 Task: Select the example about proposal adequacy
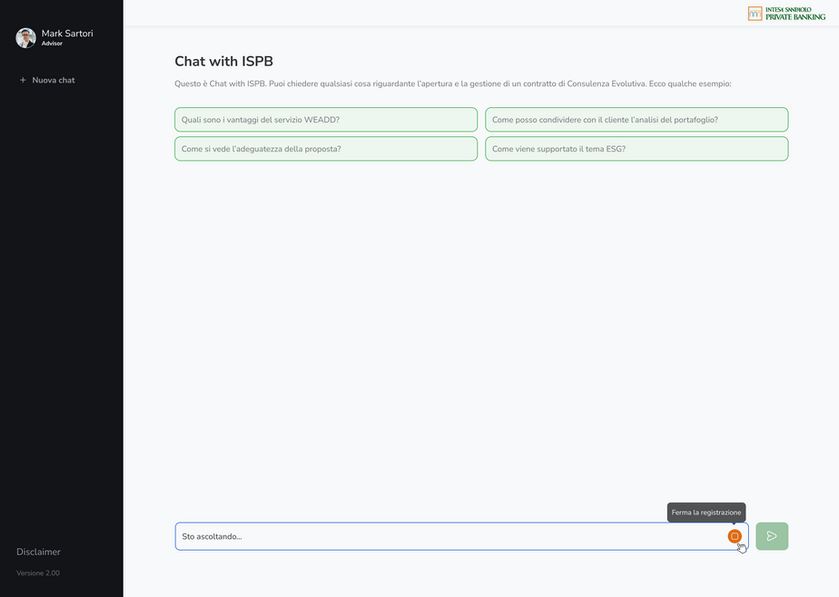(x=326, y=149)
